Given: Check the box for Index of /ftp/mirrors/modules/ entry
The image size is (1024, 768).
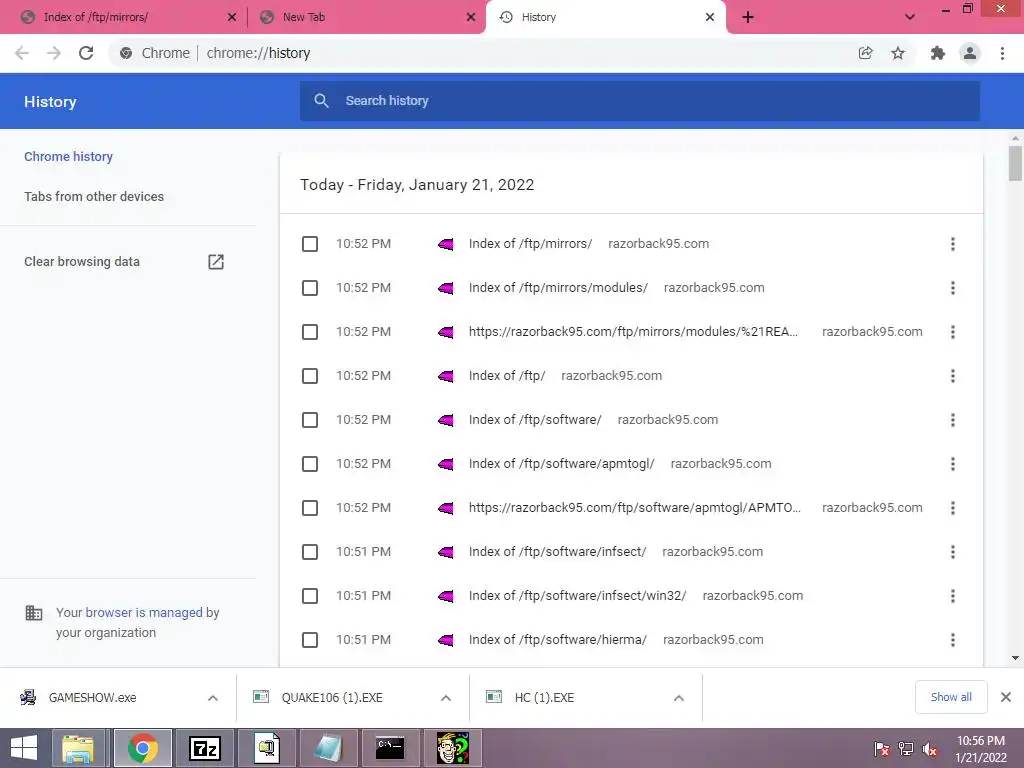Looking at the screenshot, I should pyautogui.click(x=310, y=288).
